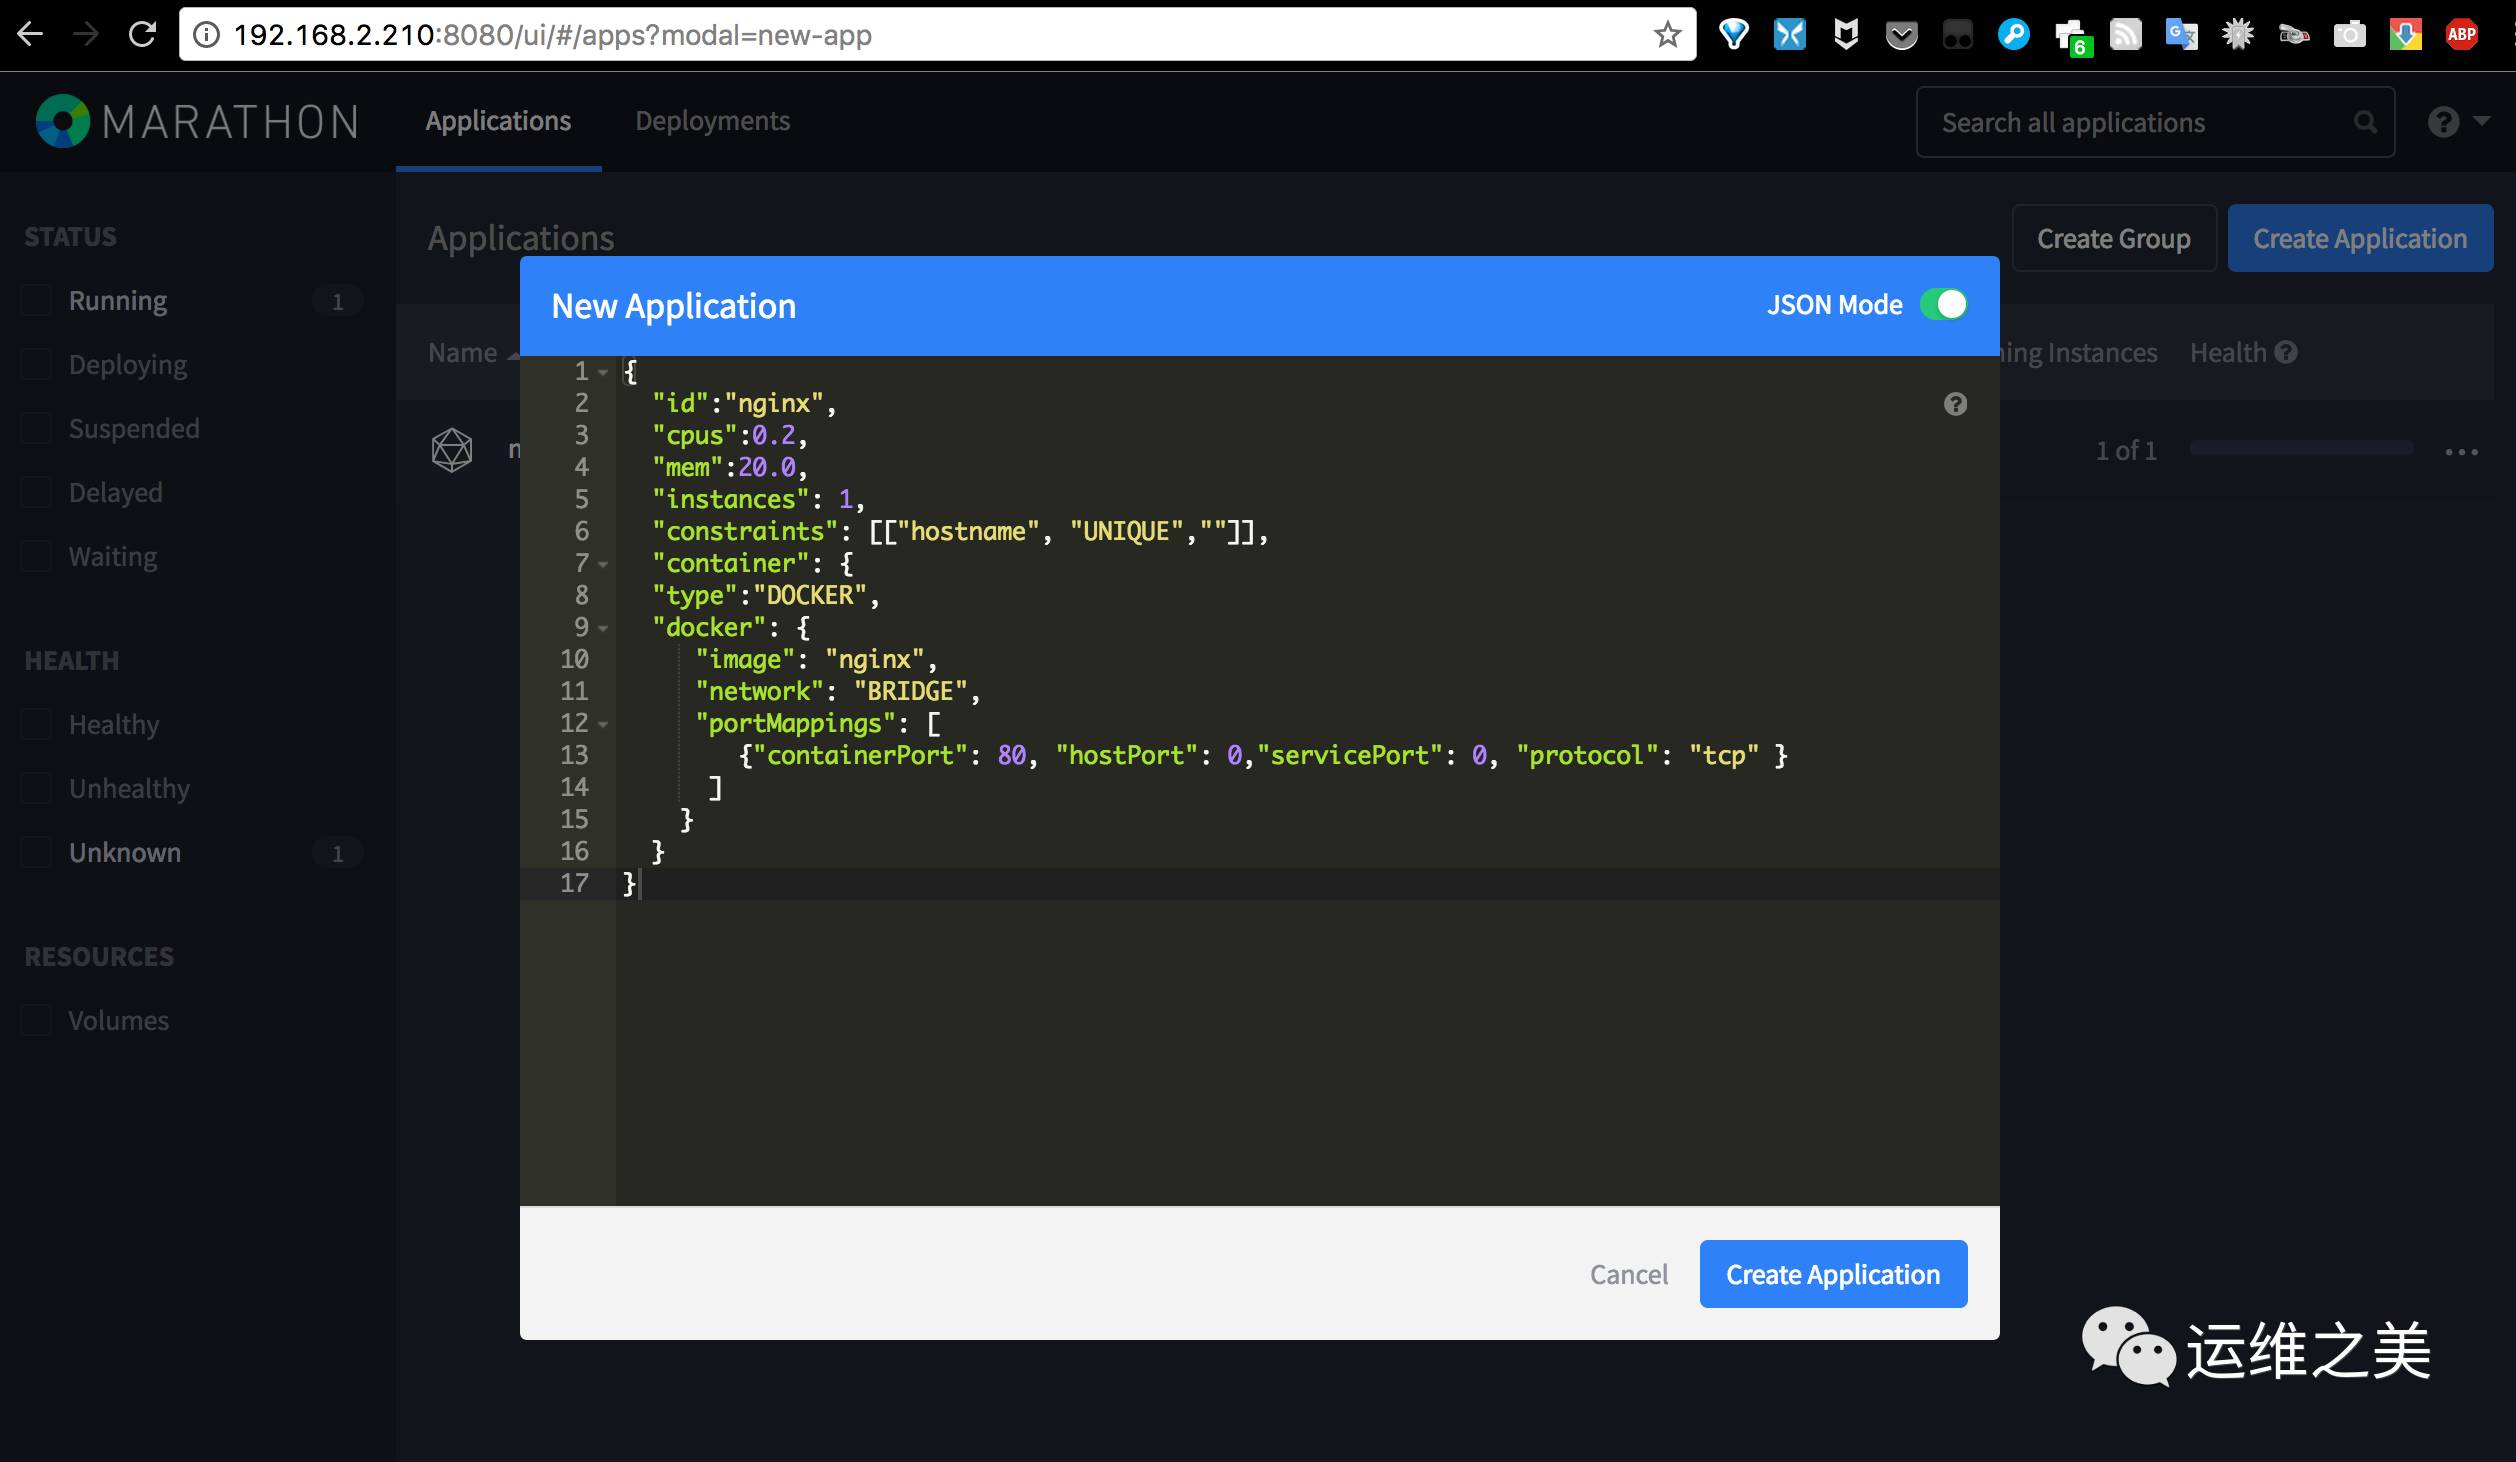This screenshot has height=1462, width=2516.
Task: Open the help question mark menu in the header
Action: click(2457, 122)
